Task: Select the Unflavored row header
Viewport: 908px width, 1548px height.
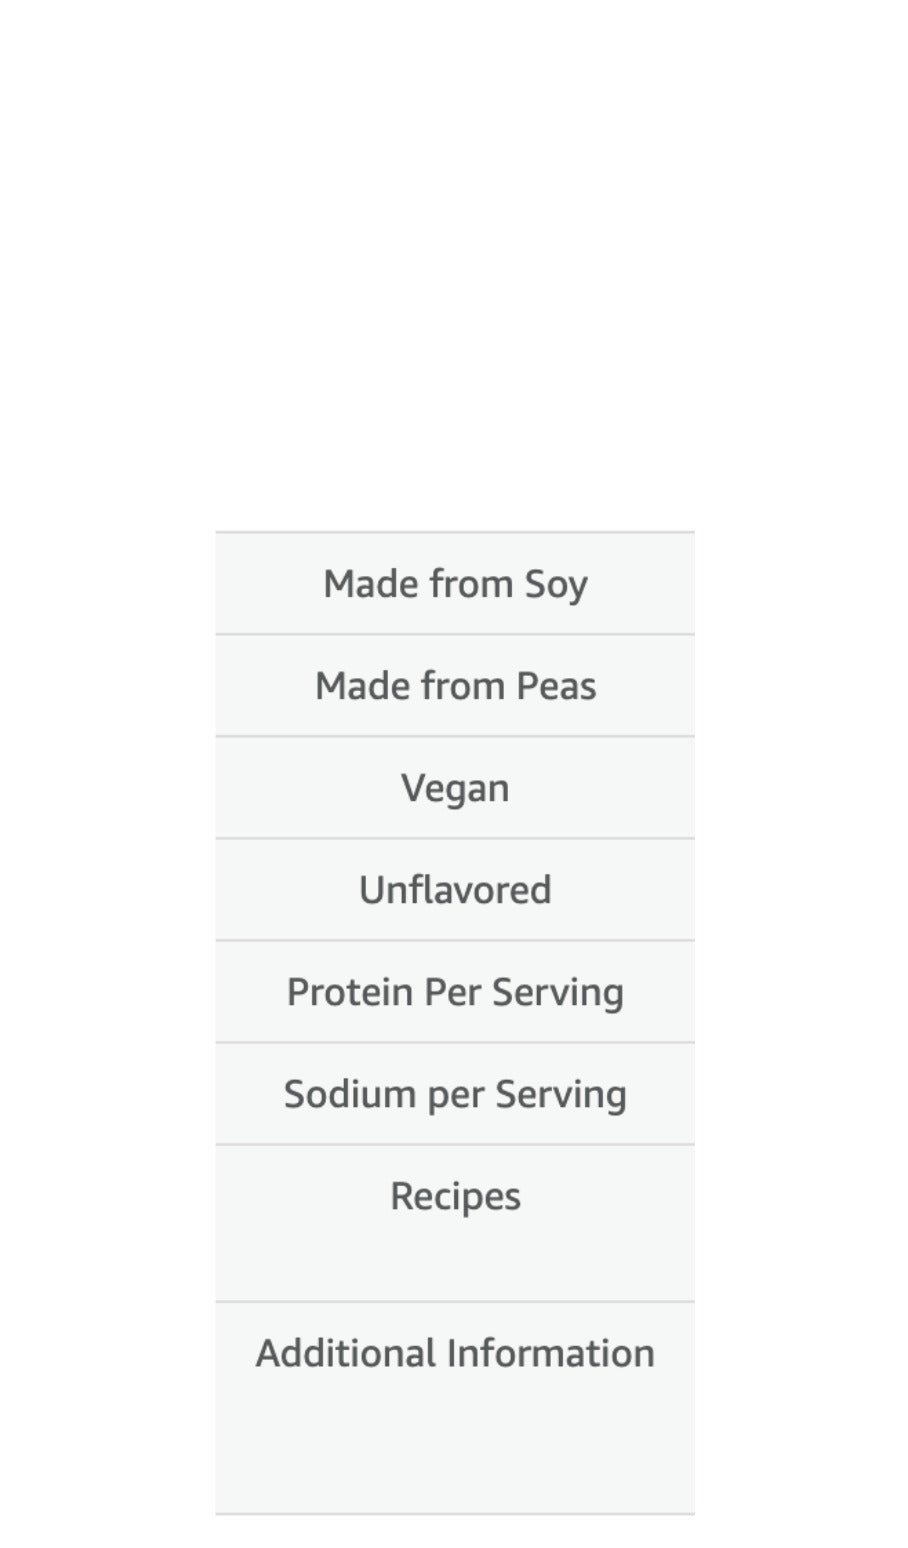Action: [455, 890]
